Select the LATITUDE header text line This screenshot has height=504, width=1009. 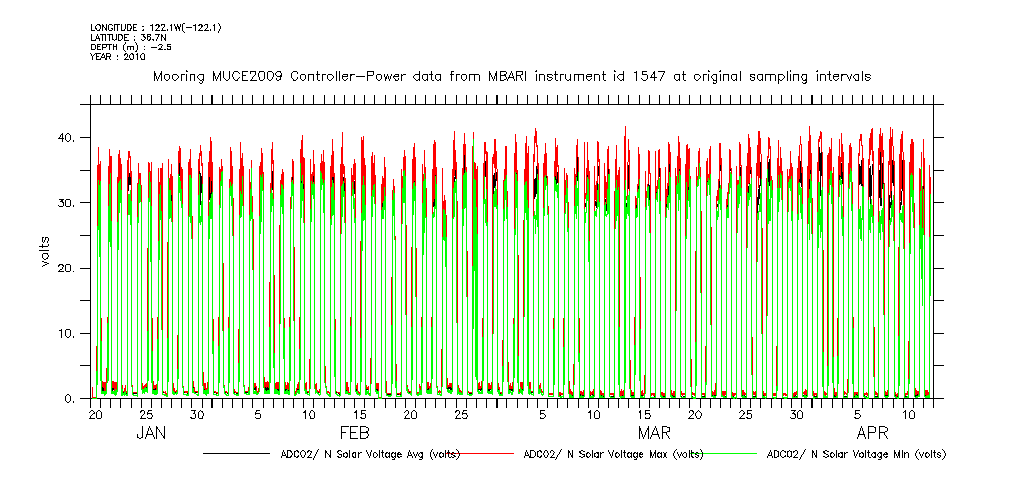pyautogui.click(x=127, y=36)
